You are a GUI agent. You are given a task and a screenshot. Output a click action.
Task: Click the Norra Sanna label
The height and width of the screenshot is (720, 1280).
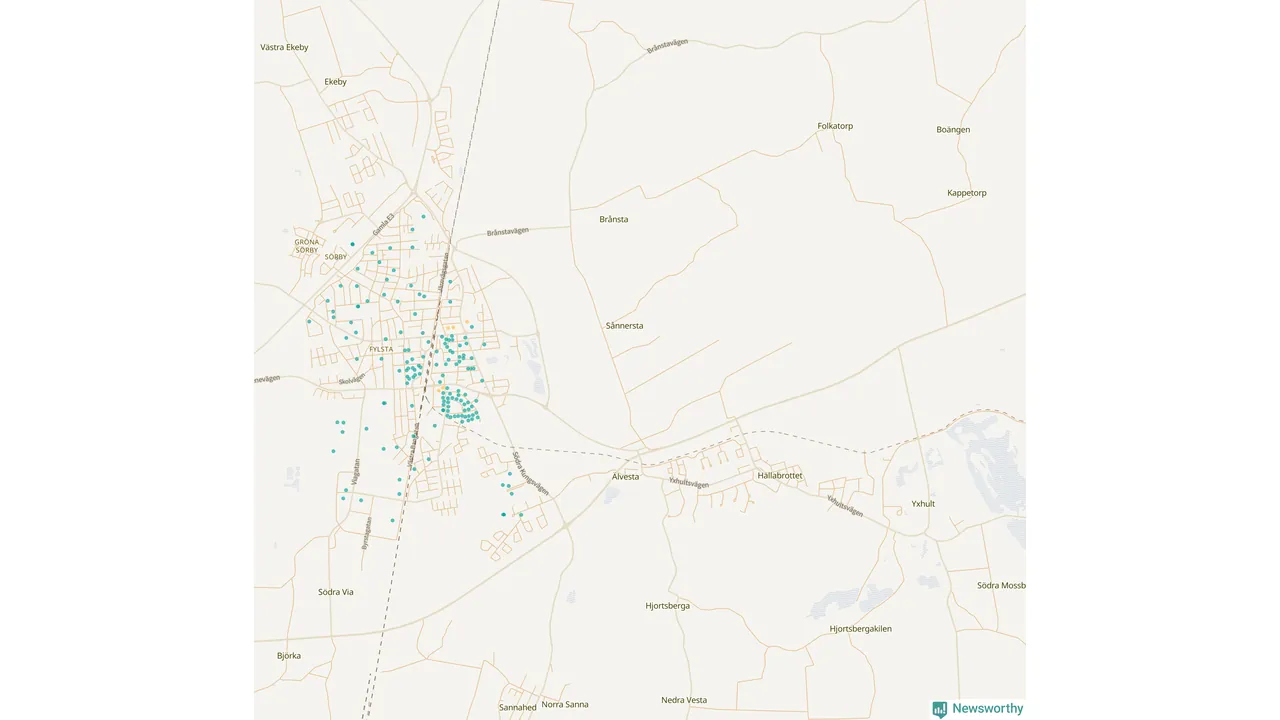point(565,704)
